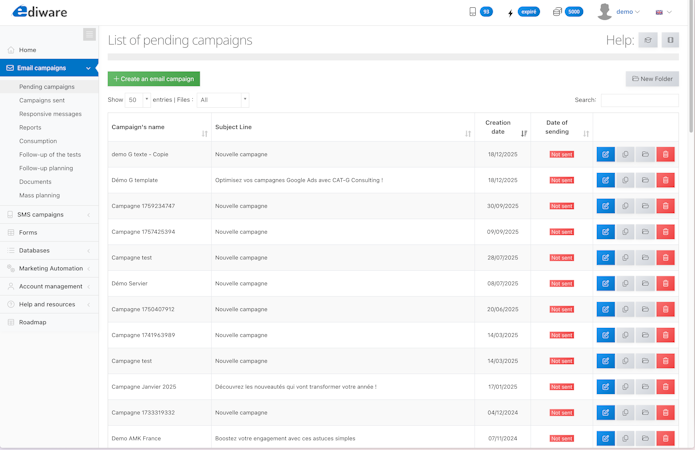
Task: Click the Create an email campaign button
Action: point(154,78)
